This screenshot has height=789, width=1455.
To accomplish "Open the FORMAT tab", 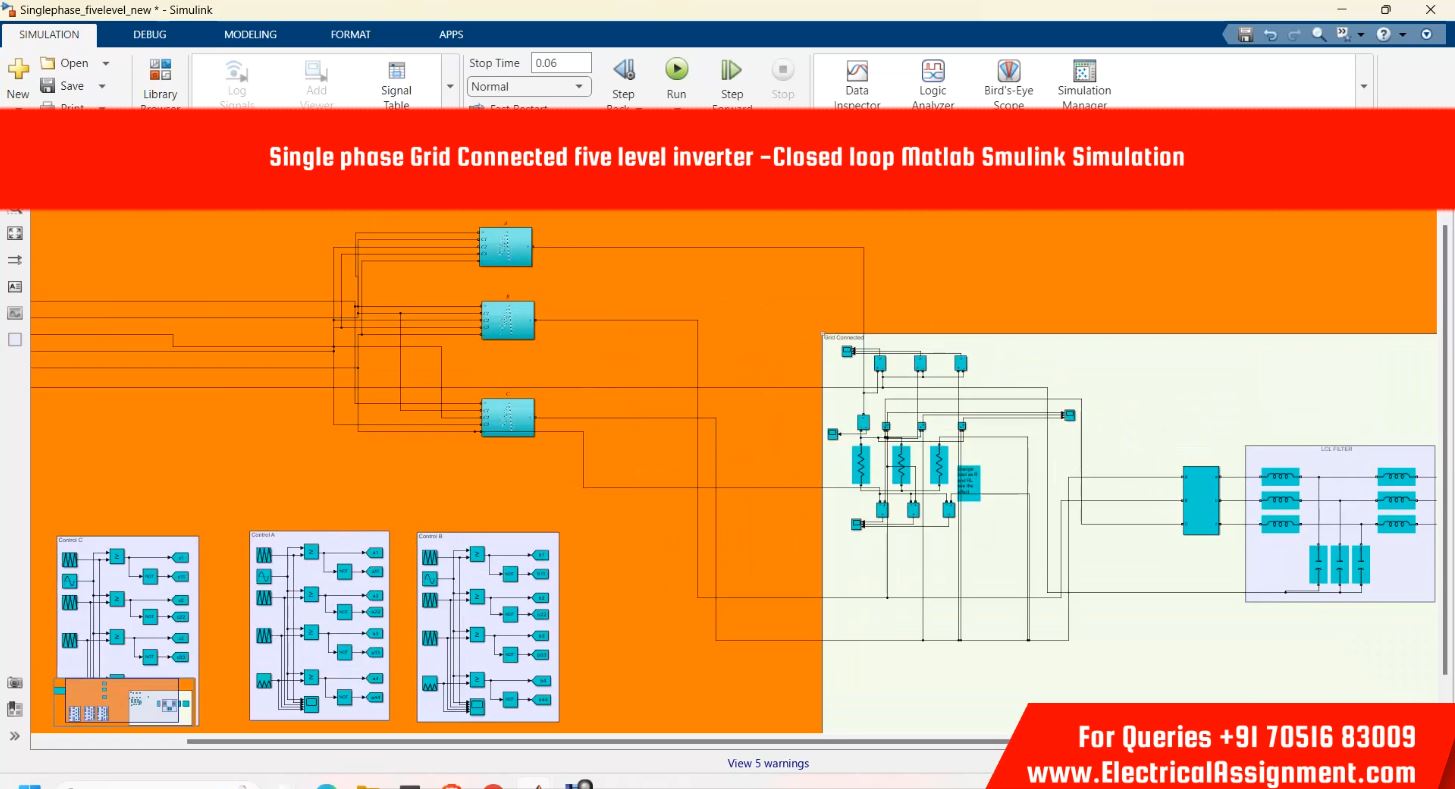I will click(x=351, y=34).
